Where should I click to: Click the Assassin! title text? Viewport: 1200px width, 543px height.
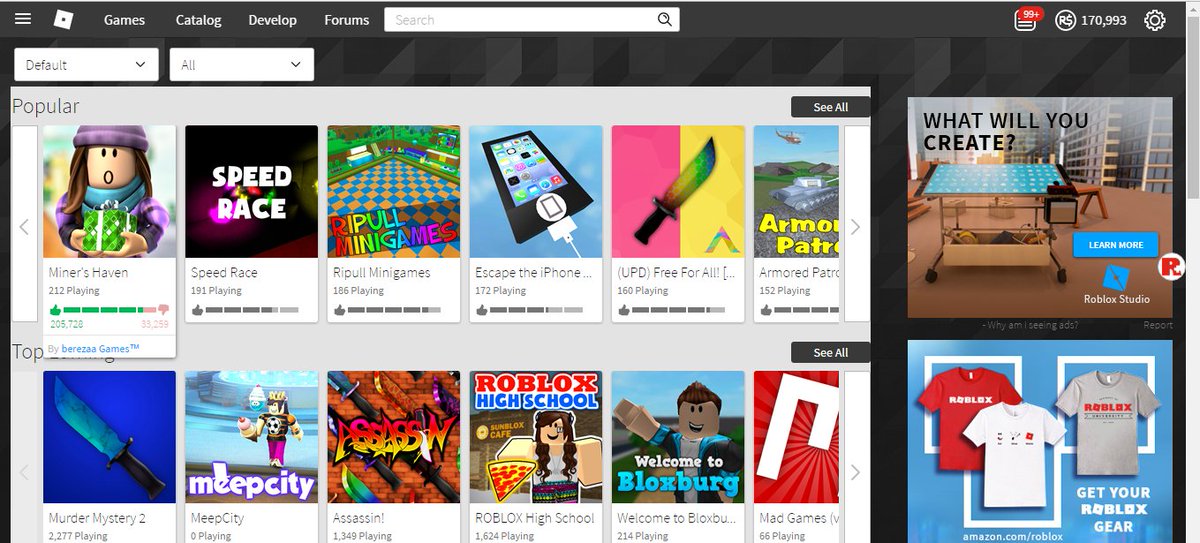coord(361,518)
